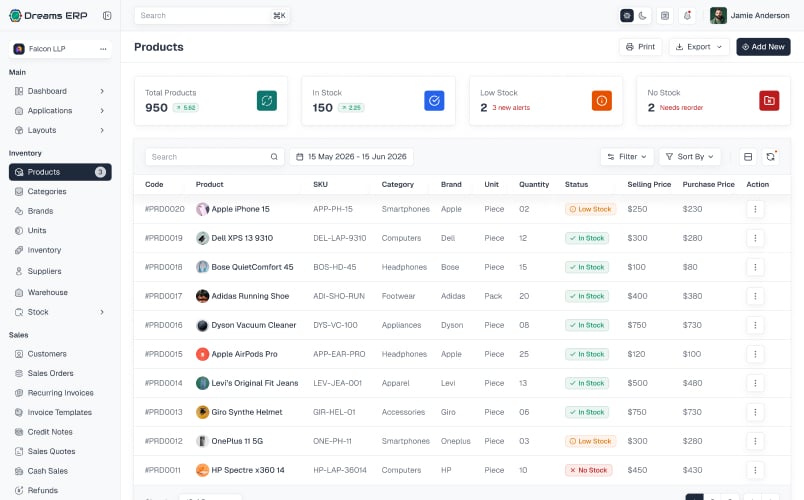The height and width of the screenshot is (500, 804).
Task: Click the refresh icon above the table
Action: [x=770, y=157]
